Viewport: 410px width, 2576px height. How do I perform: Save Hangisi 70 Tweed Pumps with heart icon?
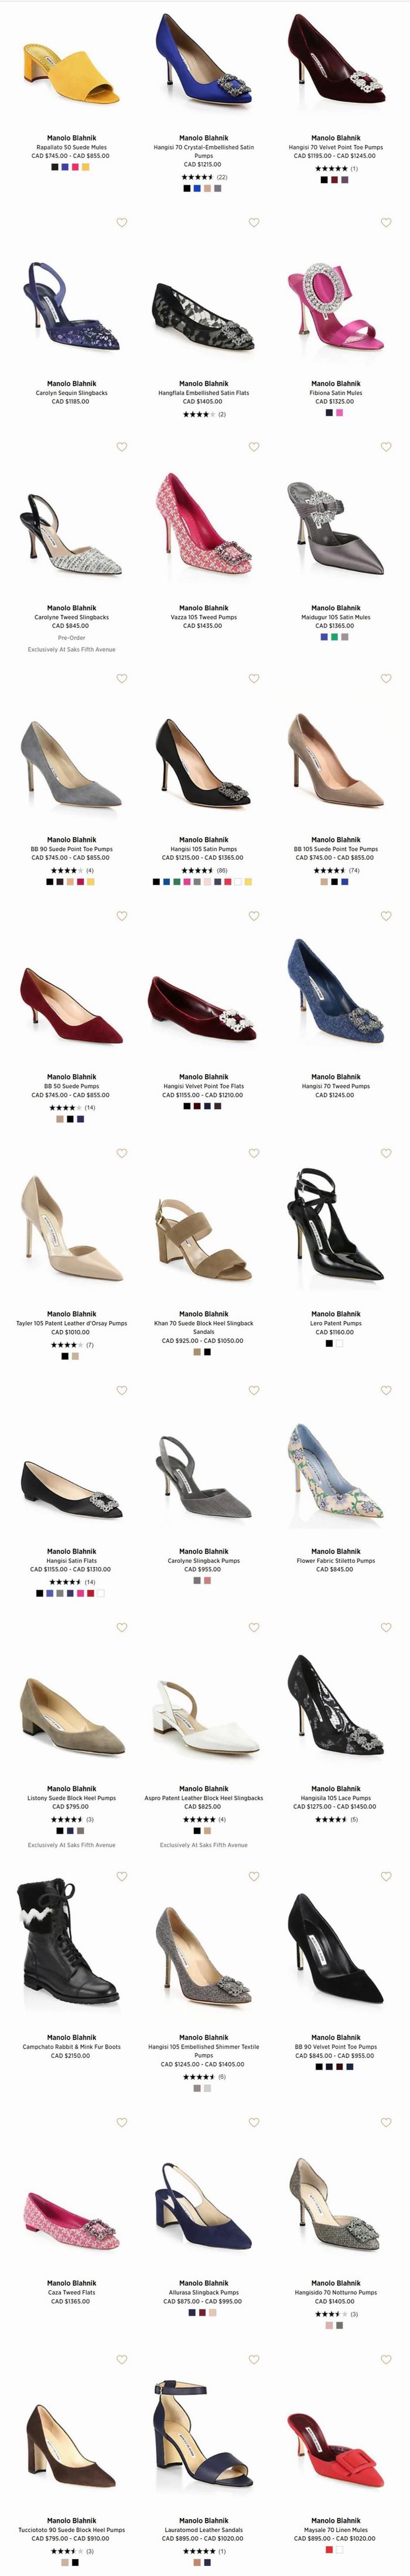coord(386,916)
